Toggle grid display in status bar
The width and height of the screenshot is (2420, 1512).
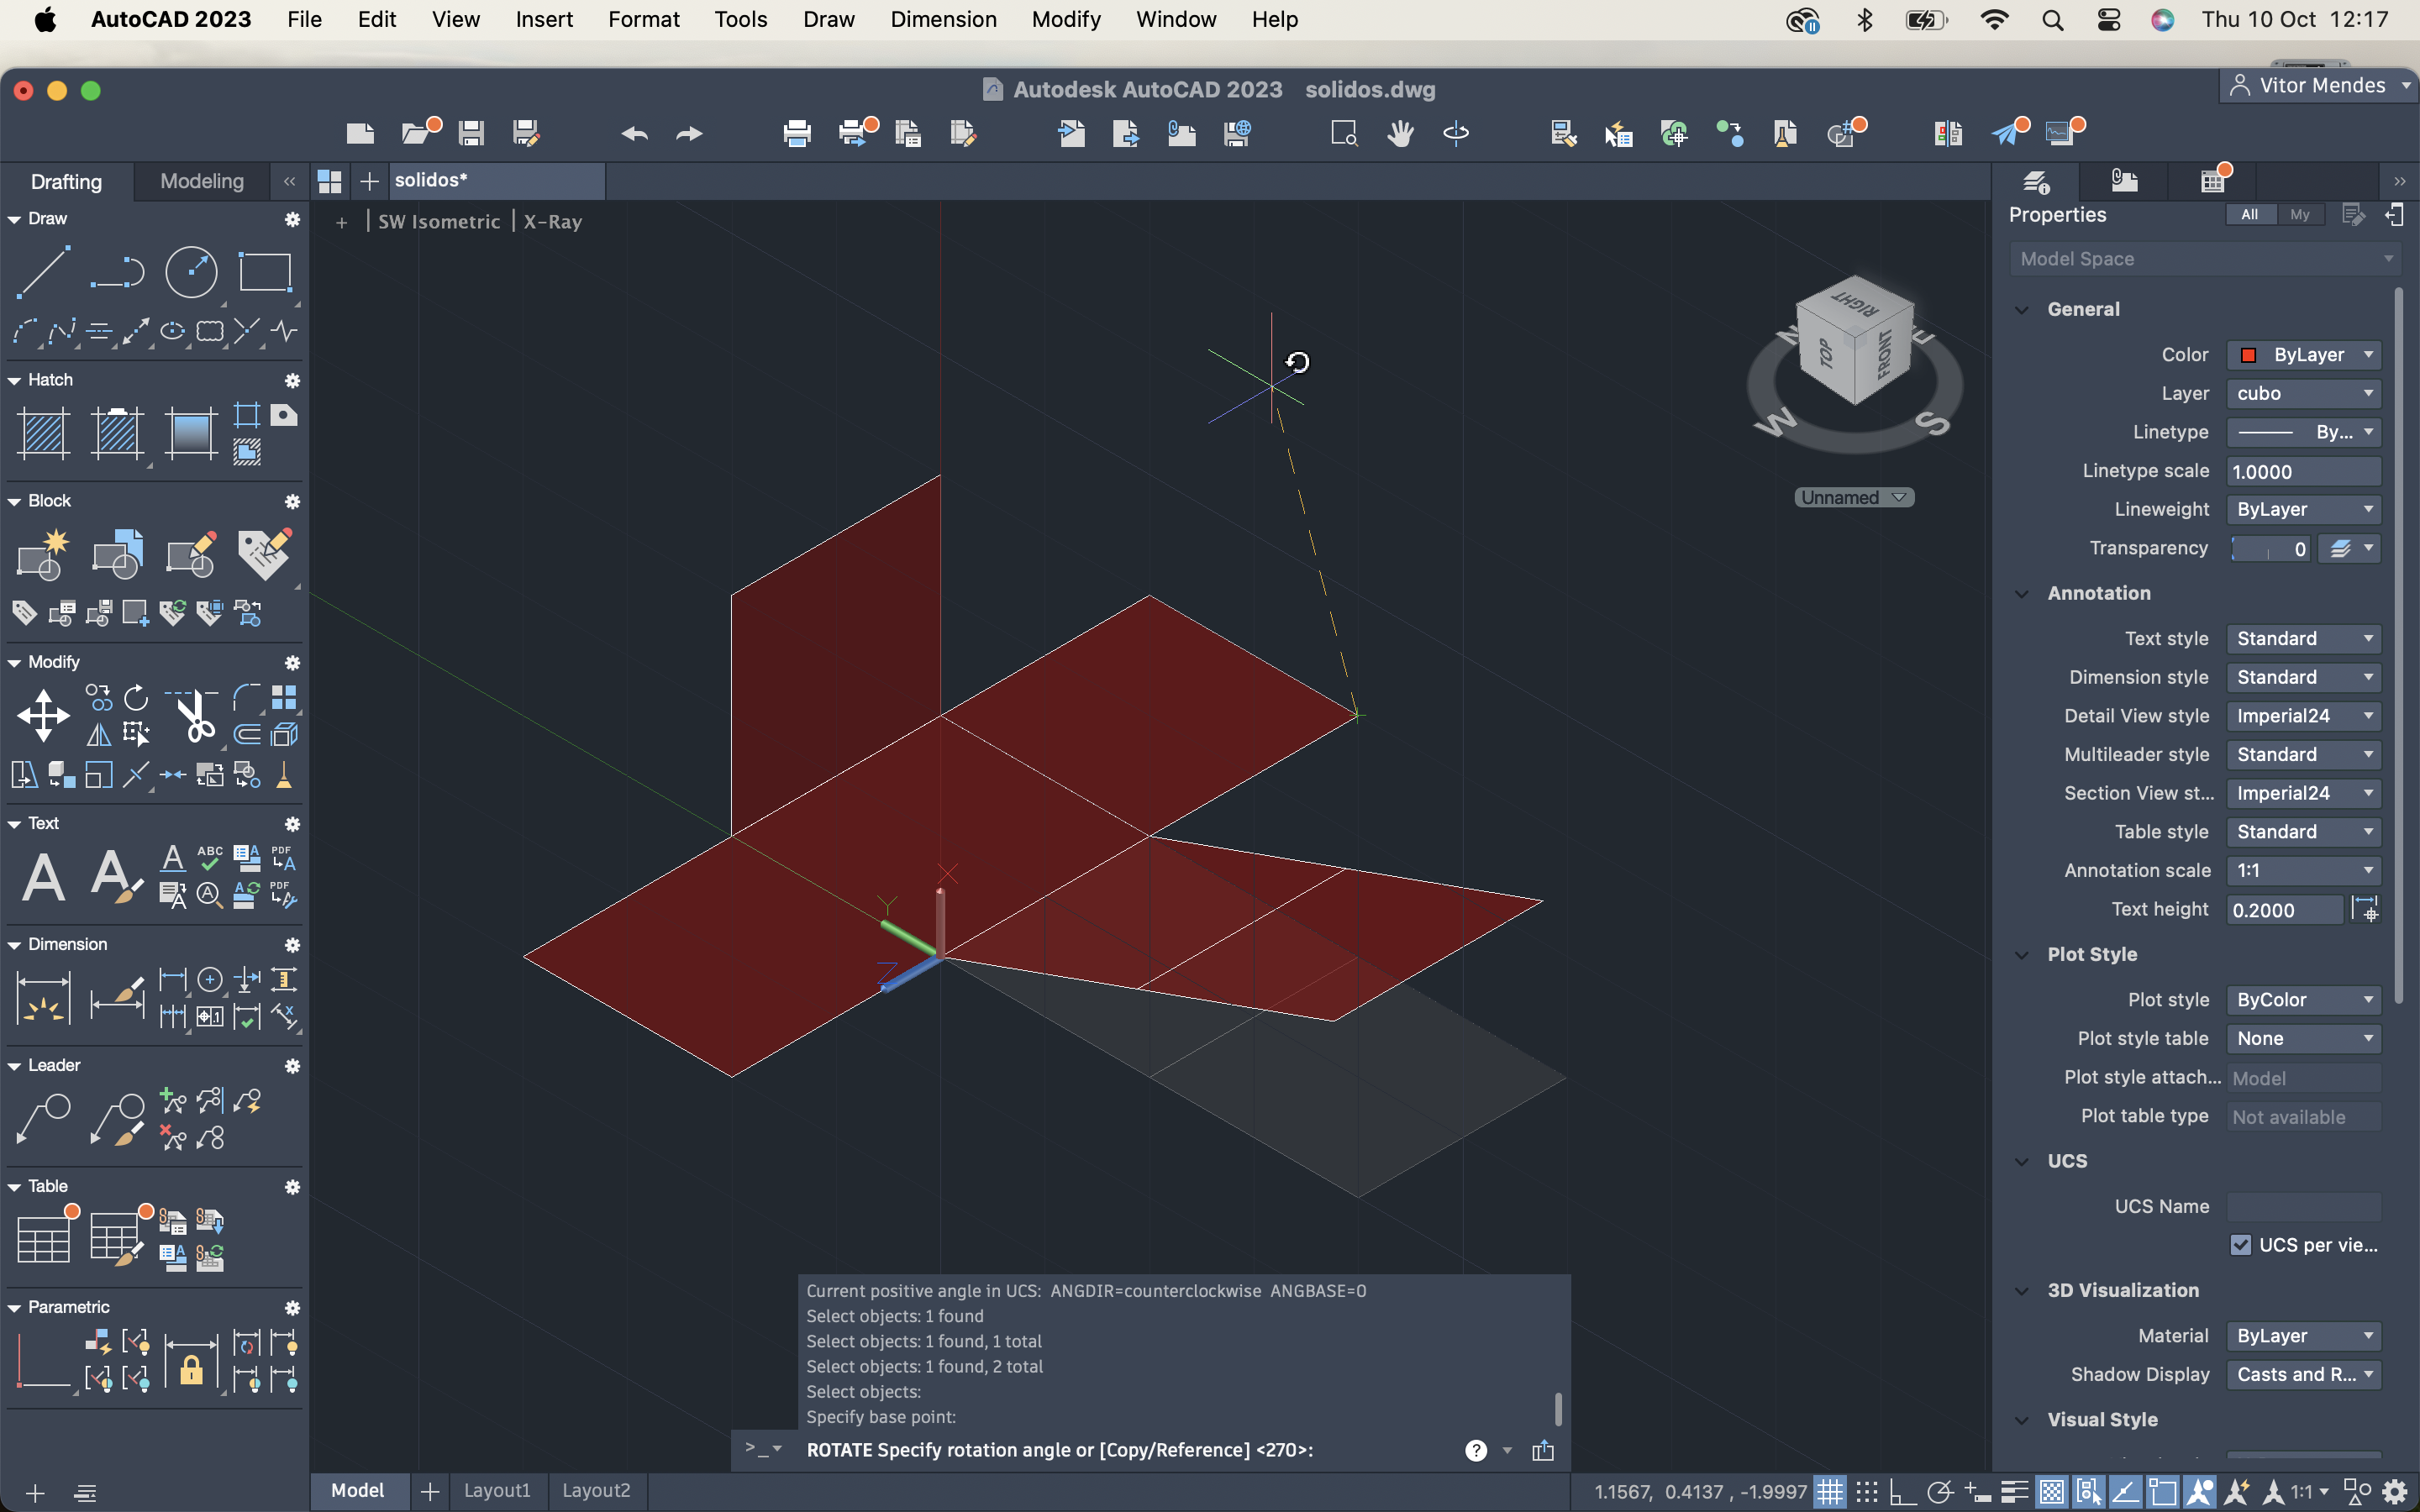pos(1830,1492)
